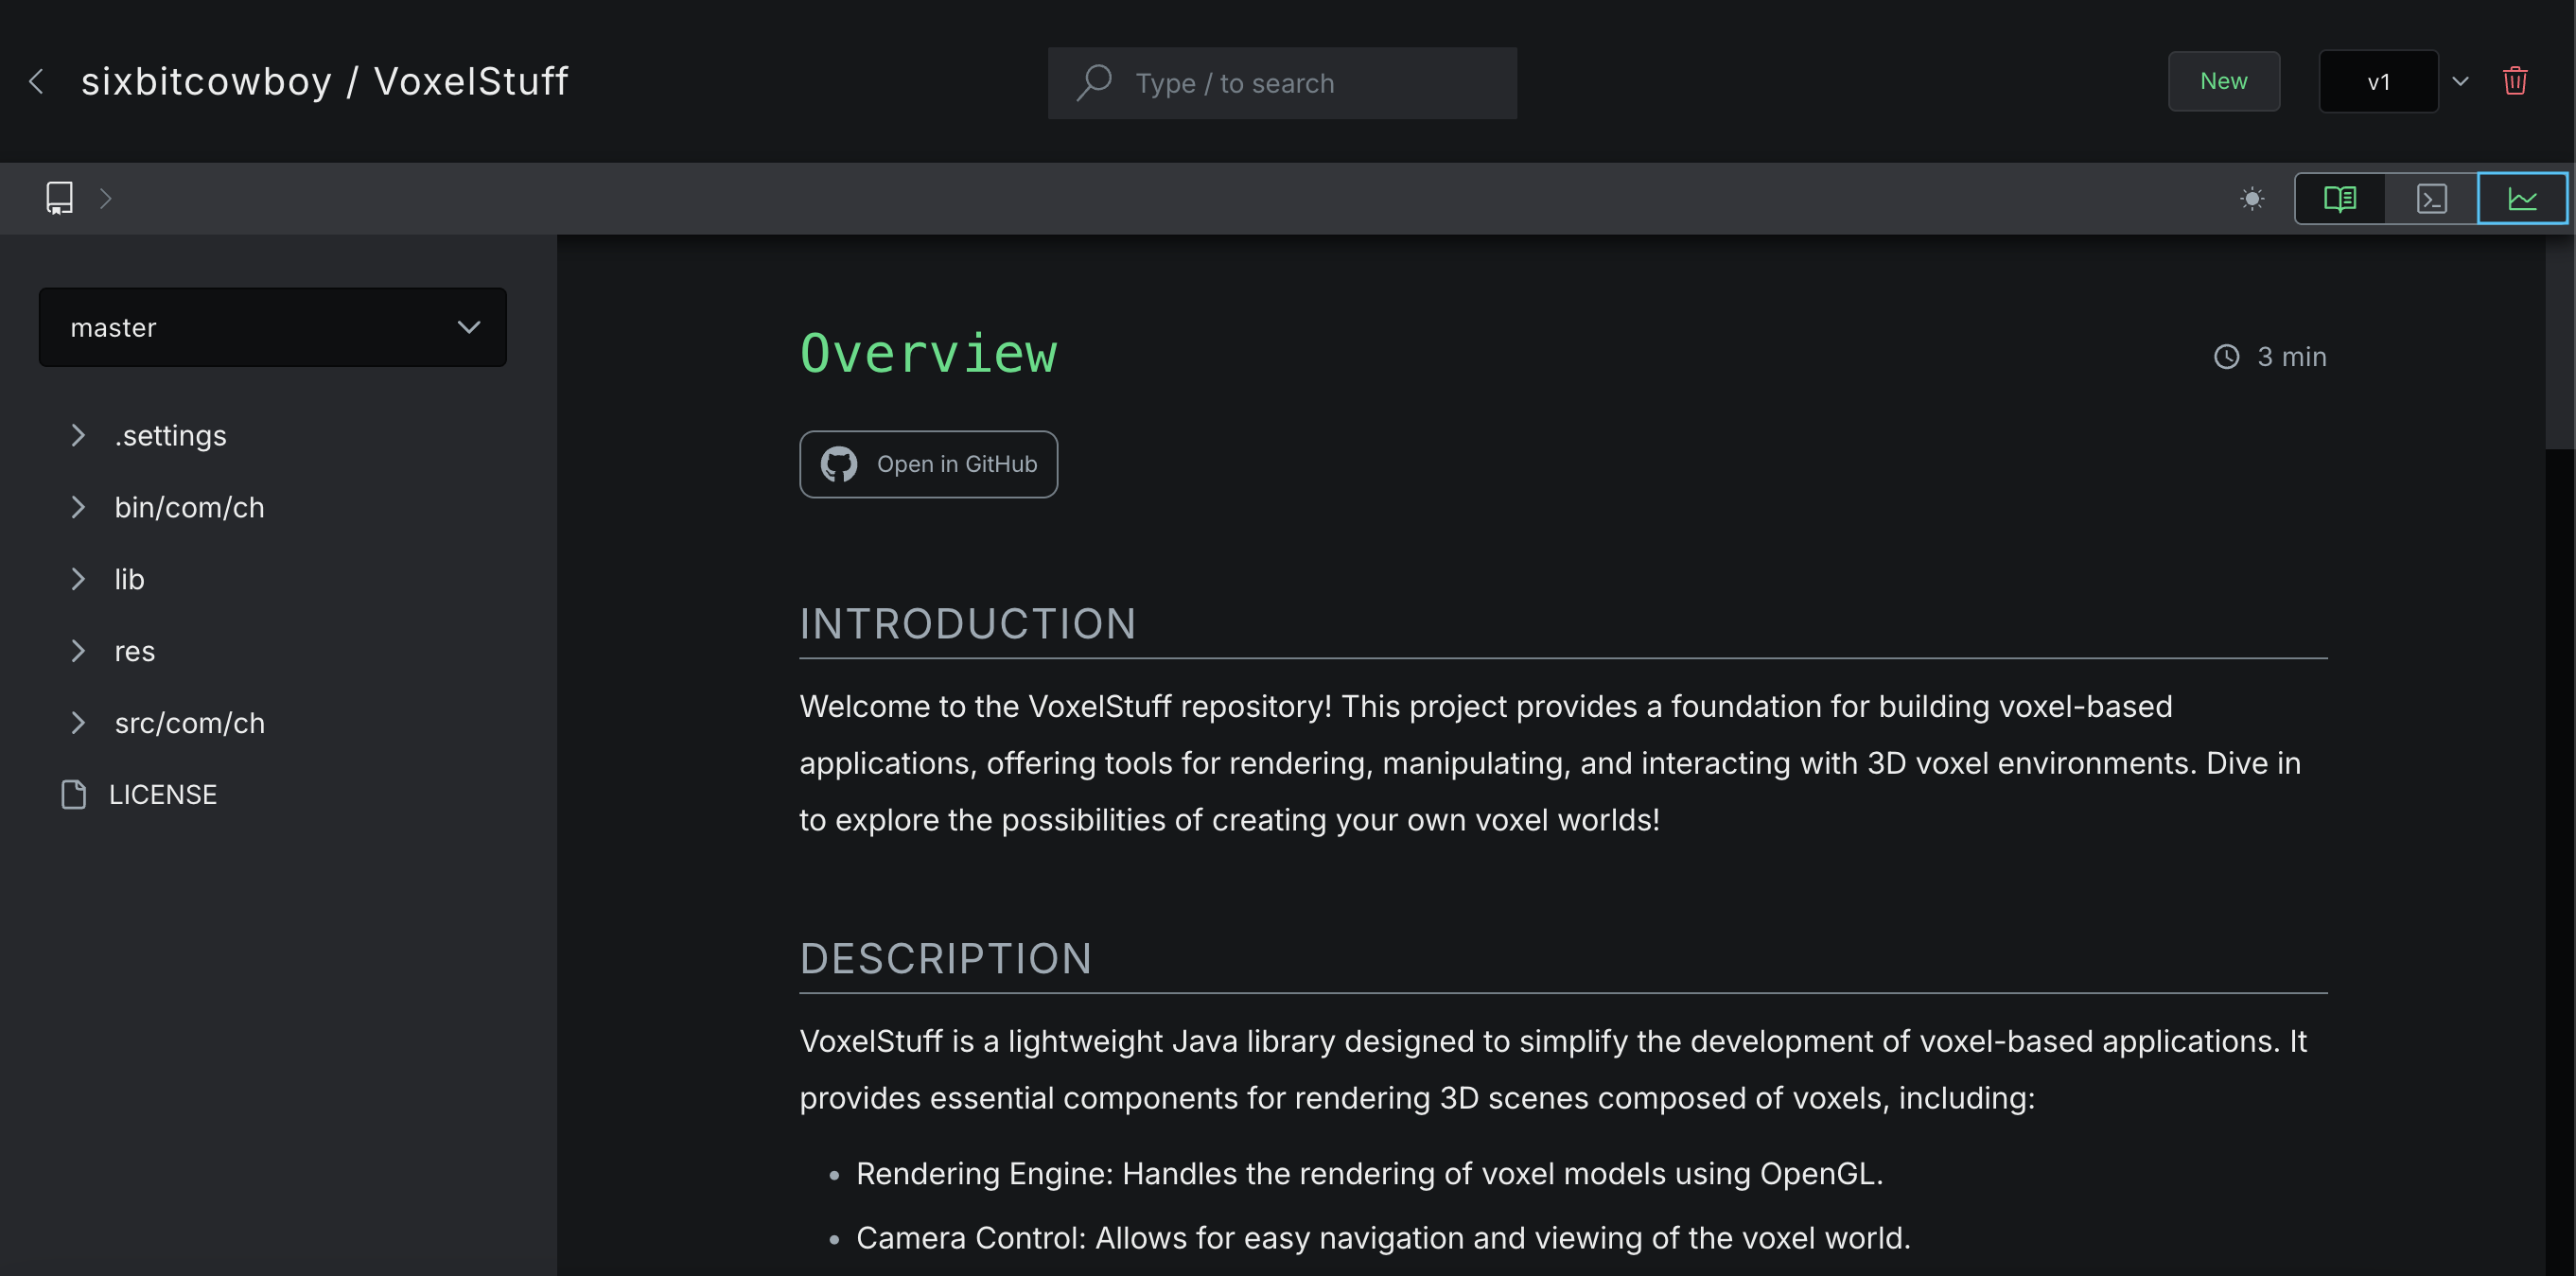
Task: Click the INTRODUCTION section heading
Action: click(x=968, y=624)
